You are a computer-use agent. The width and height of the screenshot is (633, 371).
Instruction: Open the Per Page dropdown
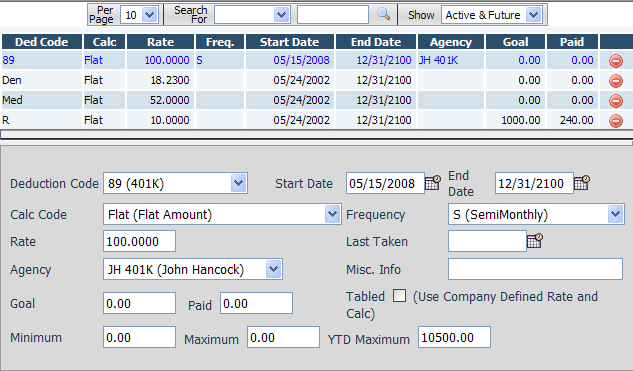149,15
